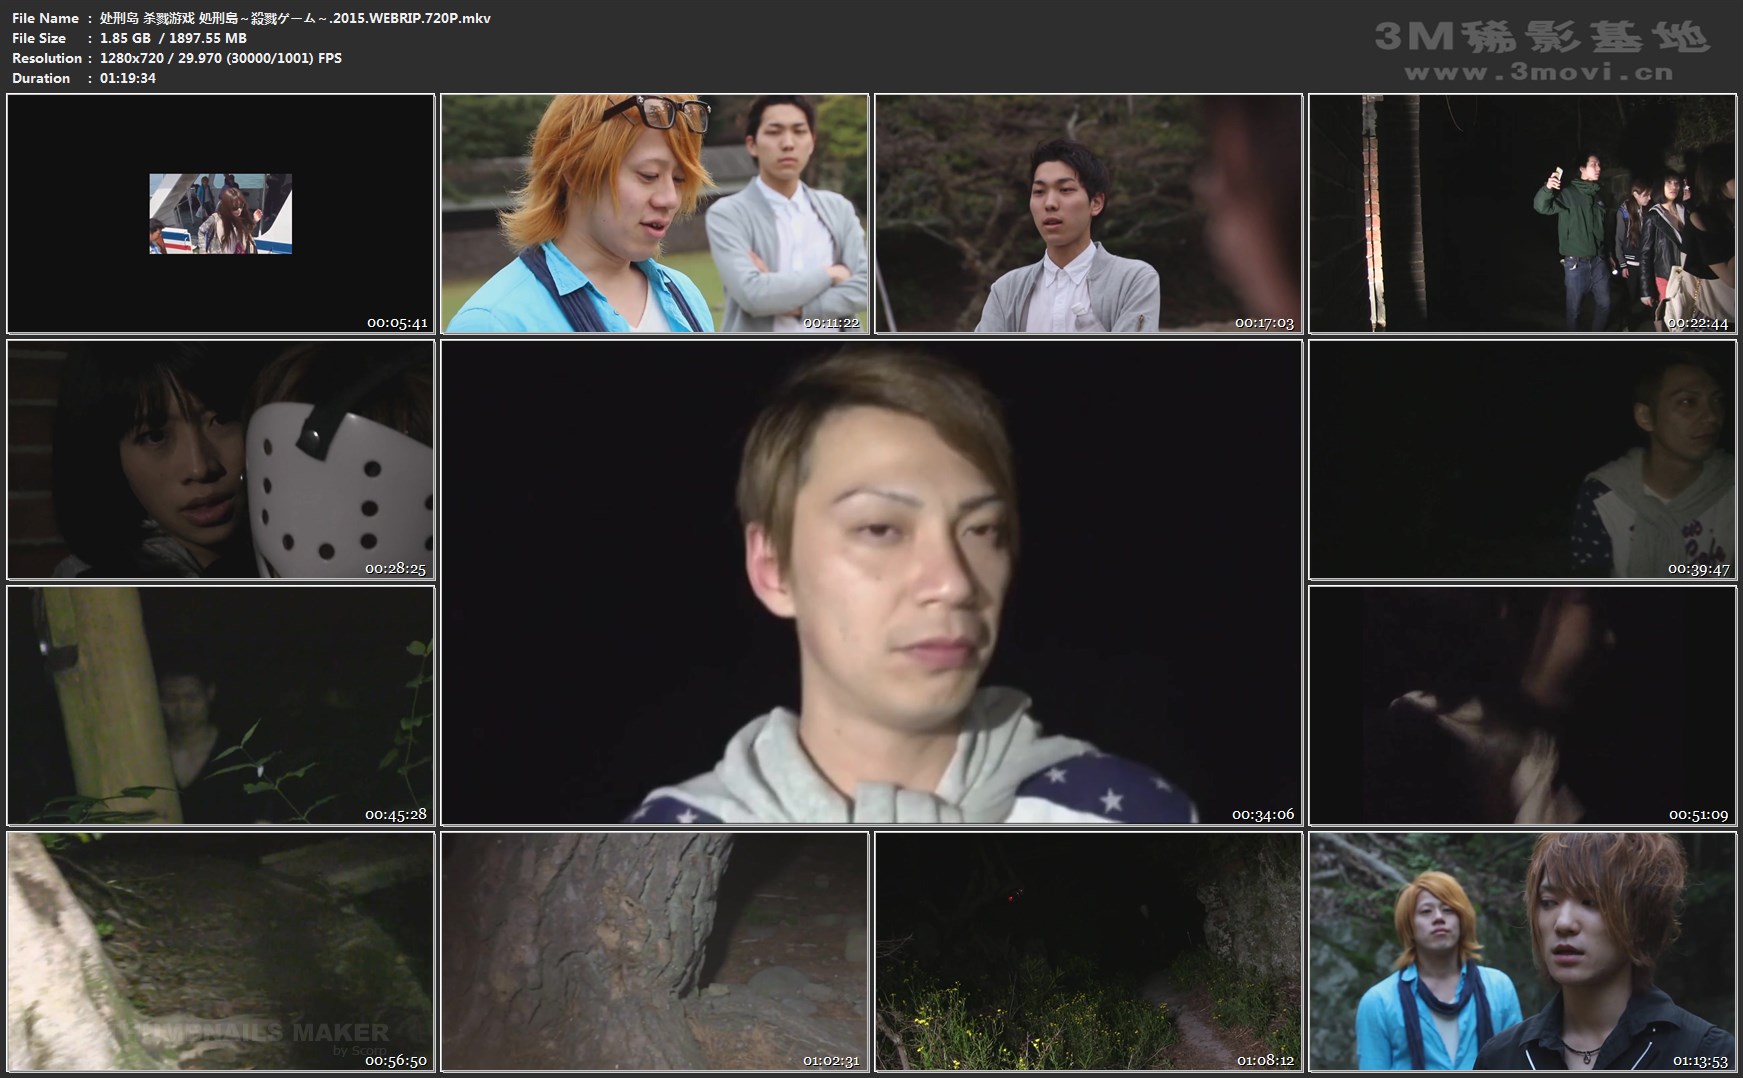Click the 01:19:34 duration value
The height and width of the screenshot is (1078, 1743).
coord(128,78)
